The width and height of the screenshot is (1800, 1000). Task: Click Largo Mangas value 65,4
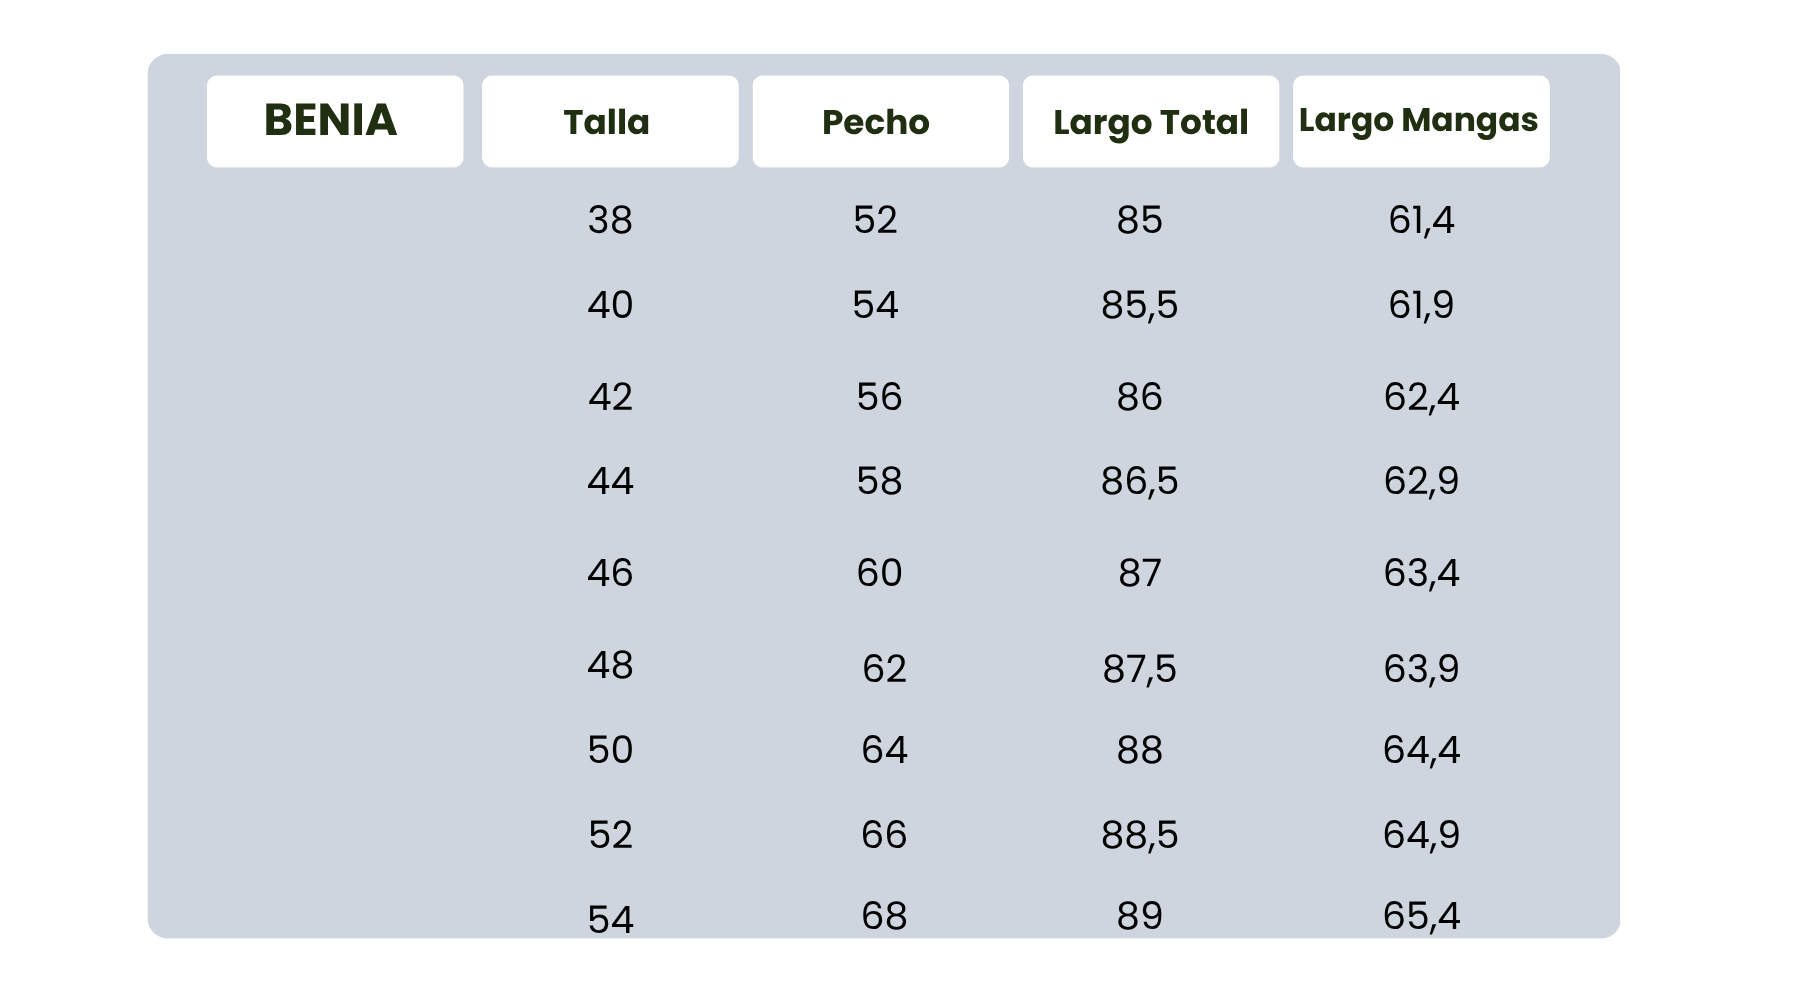coord(1421,916)
